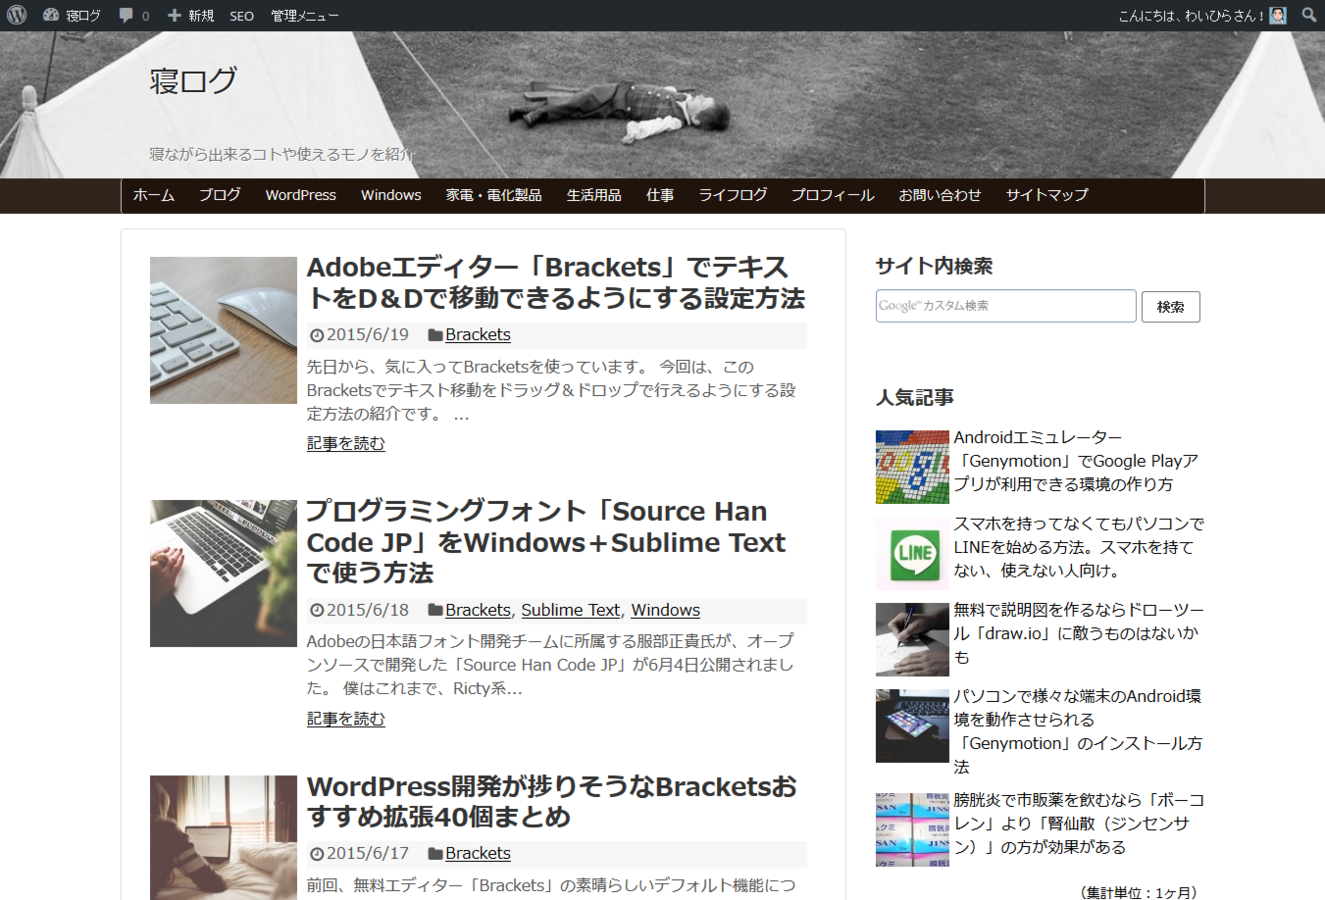1325x900 pixels.
Task: Click the 新規 plus button in admin bar
Action: 190,15
